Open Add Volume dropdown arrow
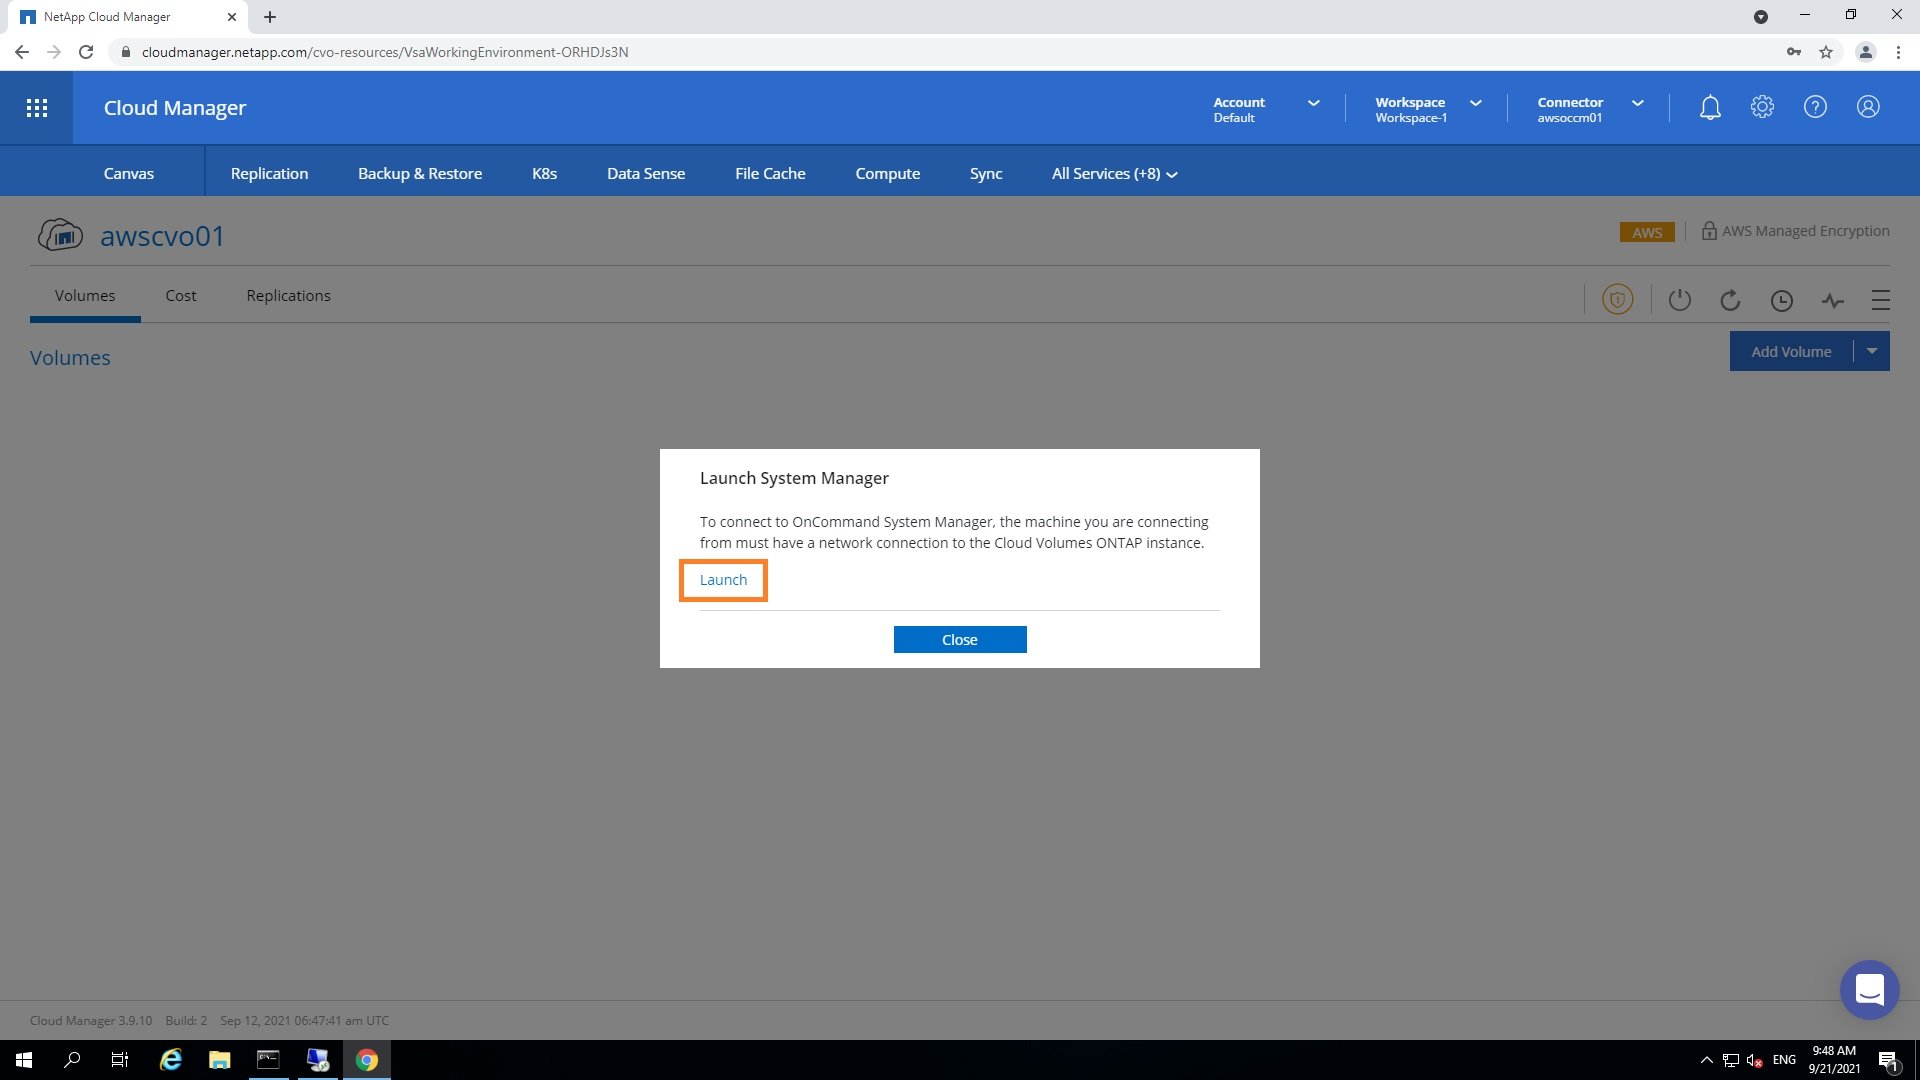Viewport: 1920px width, 1080px height. (1871, 351)
